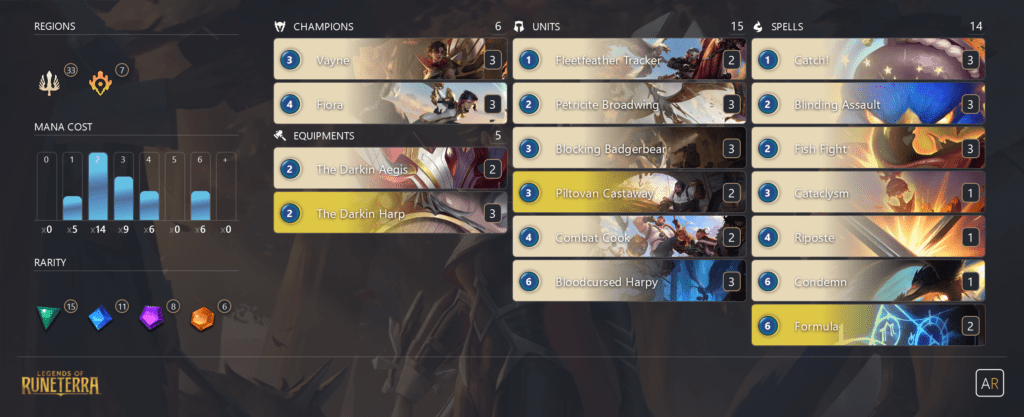Click the Equipments hammer icon
Screen dimensions: 1024x417
pyautogui.click(x=280, y=136)
